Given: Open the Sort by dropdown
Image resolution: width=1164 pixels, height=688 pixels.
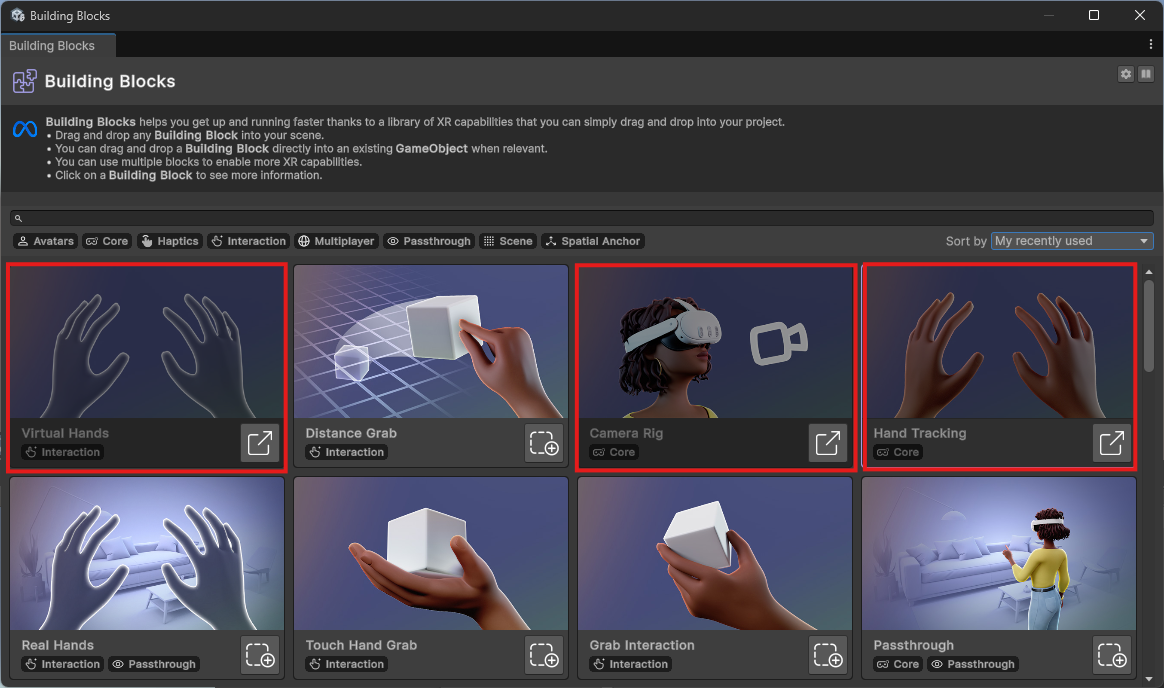Looking at the screenshot, I should [x=1072, y=241].
